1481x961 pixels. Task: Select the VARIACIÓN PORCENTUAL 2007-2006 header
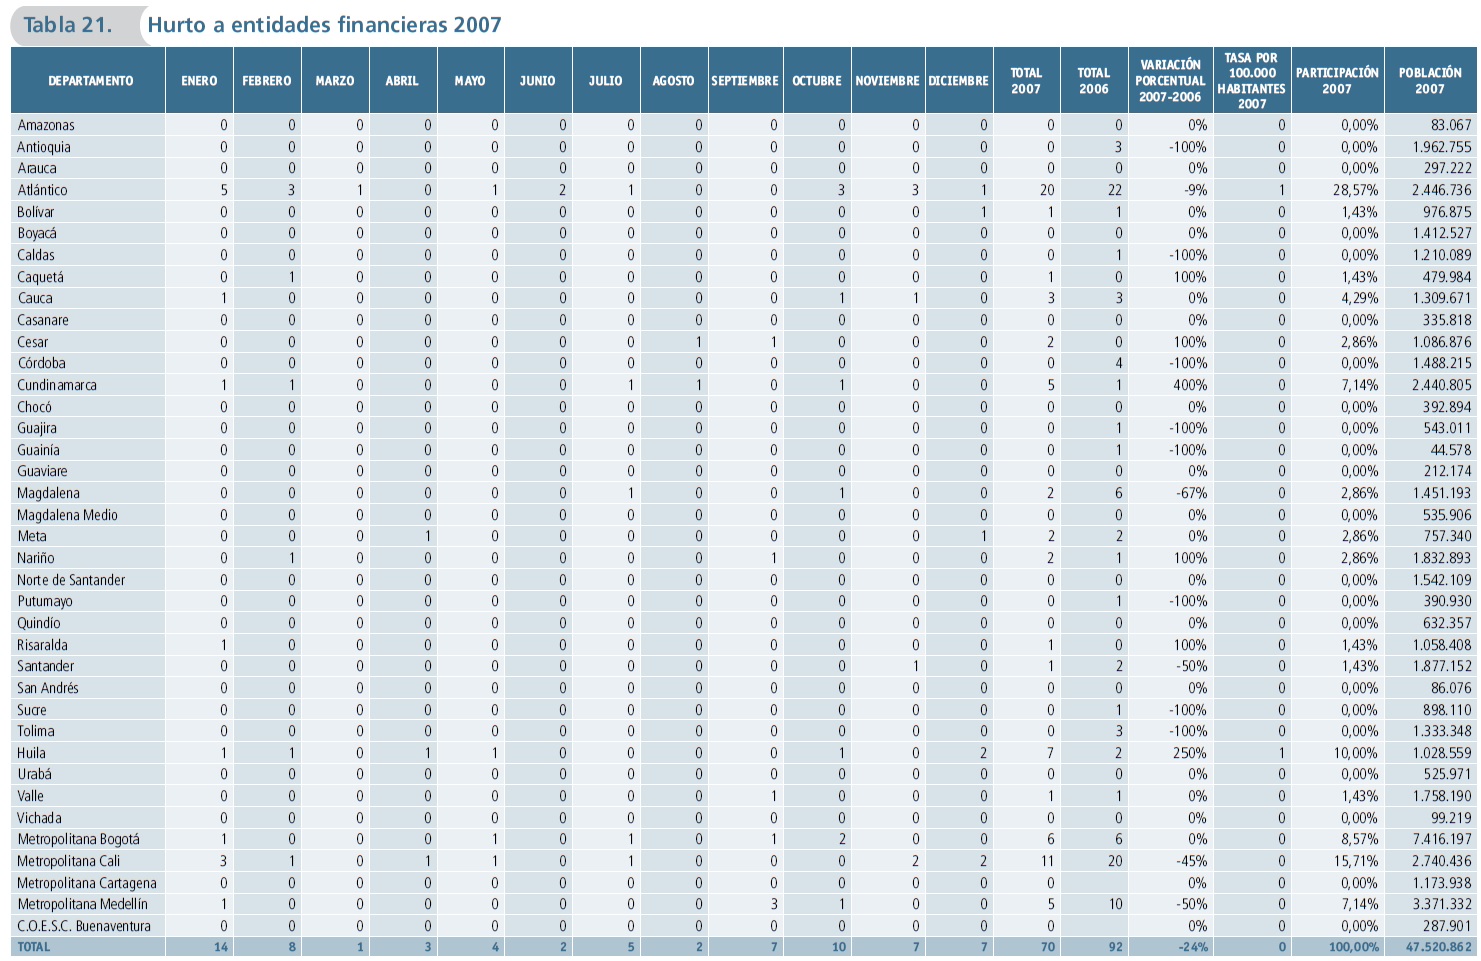(x=1170, y=81)
